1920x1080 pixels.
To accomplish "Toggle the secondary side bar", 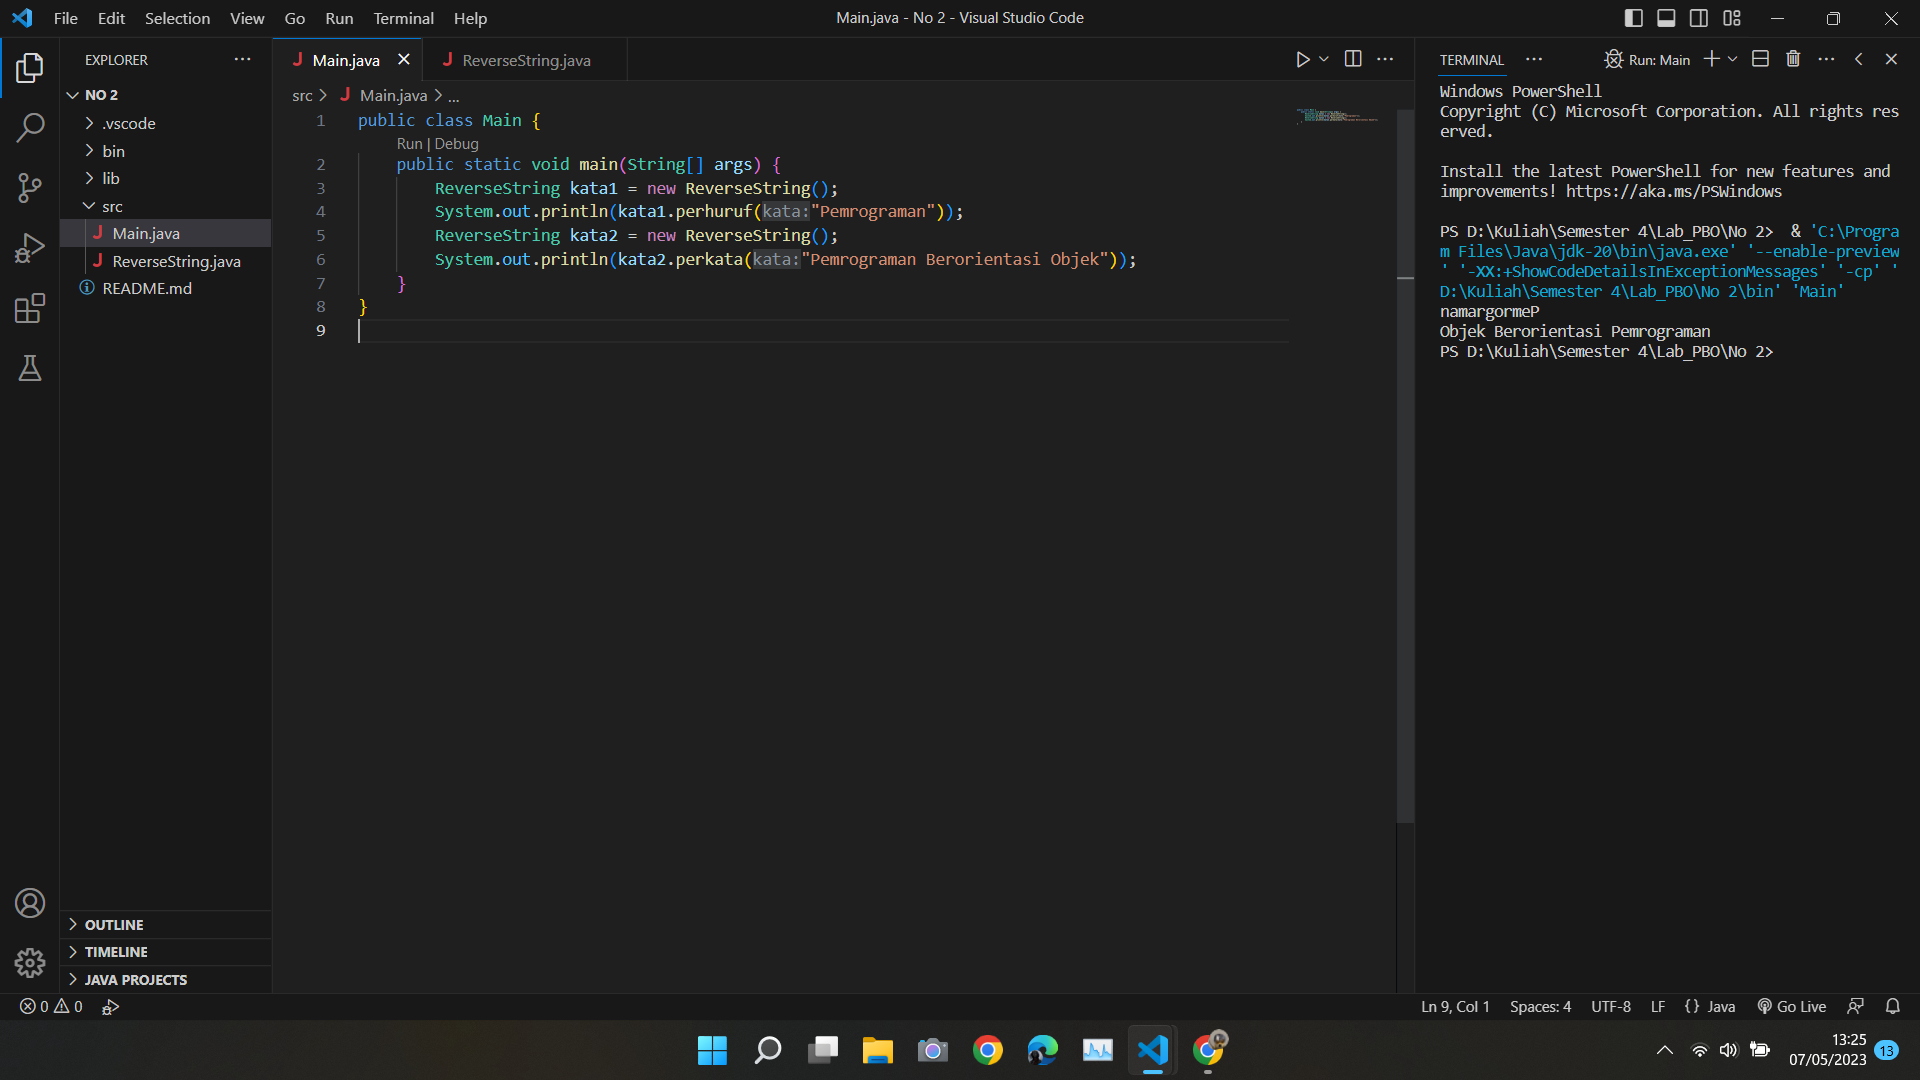I will pos(1699,17).
